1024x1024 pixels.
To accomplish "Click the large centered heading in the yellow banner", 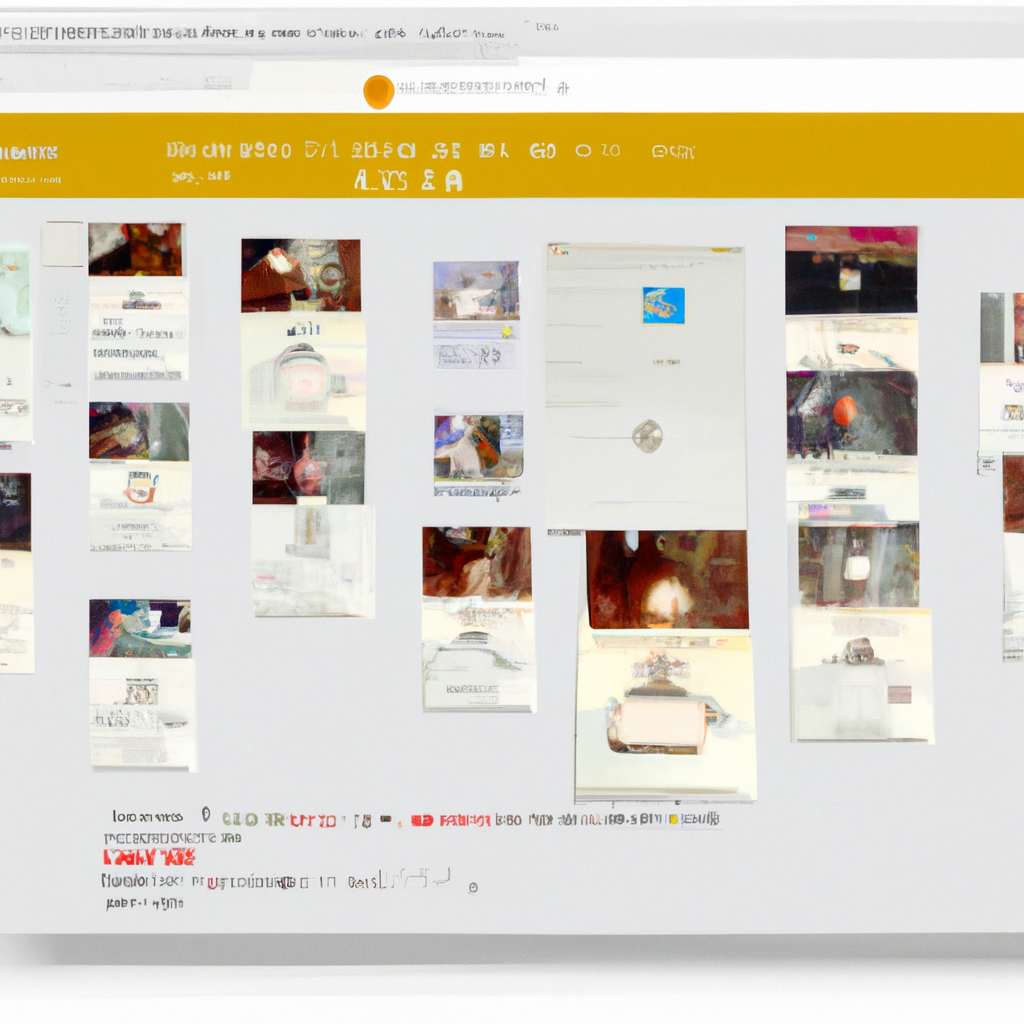I will coord(408,180).
